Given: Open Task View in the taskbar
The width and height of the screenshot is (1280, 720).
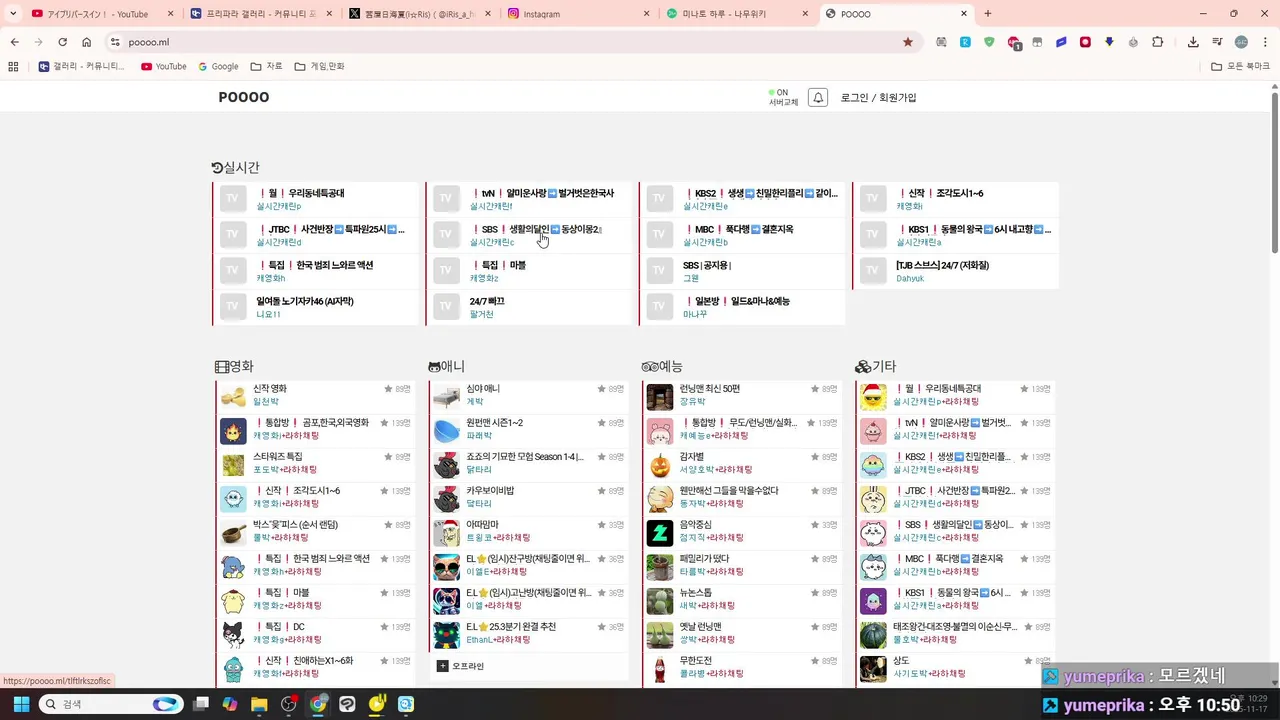Looking at the screenshot, I should coord(200,704).
